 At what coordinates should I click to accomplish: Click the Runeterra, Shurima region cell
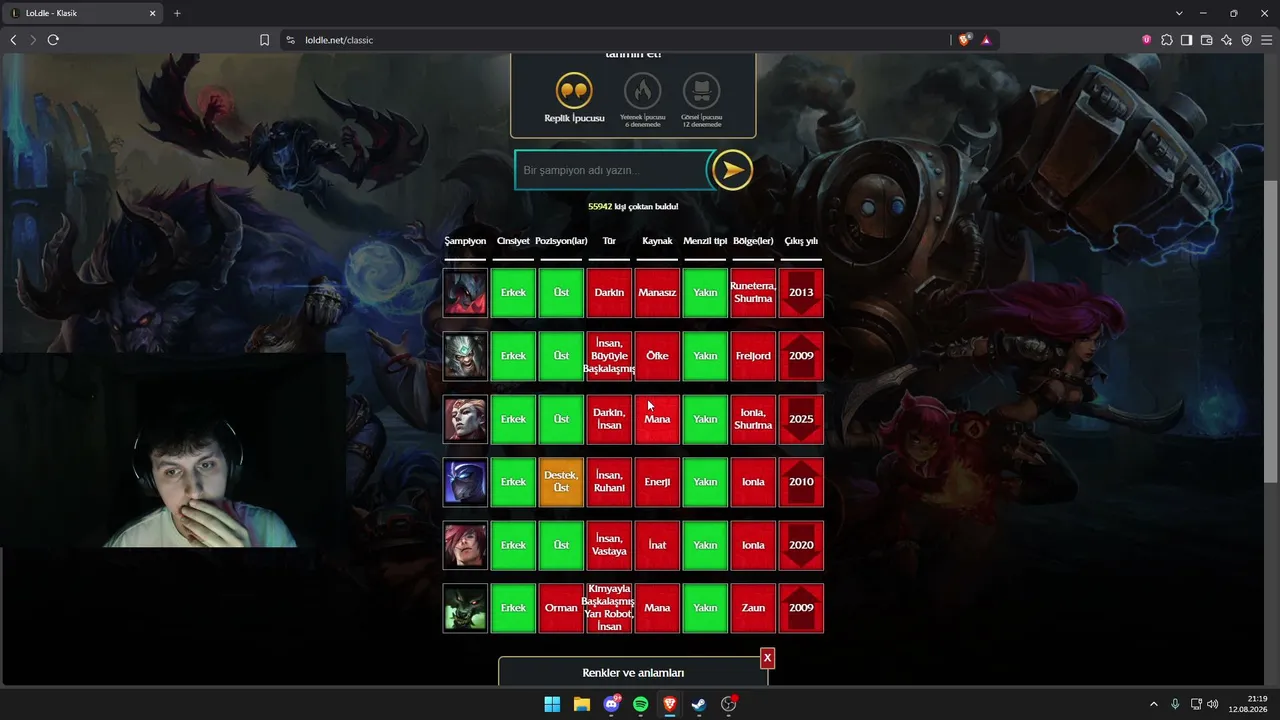753,293
